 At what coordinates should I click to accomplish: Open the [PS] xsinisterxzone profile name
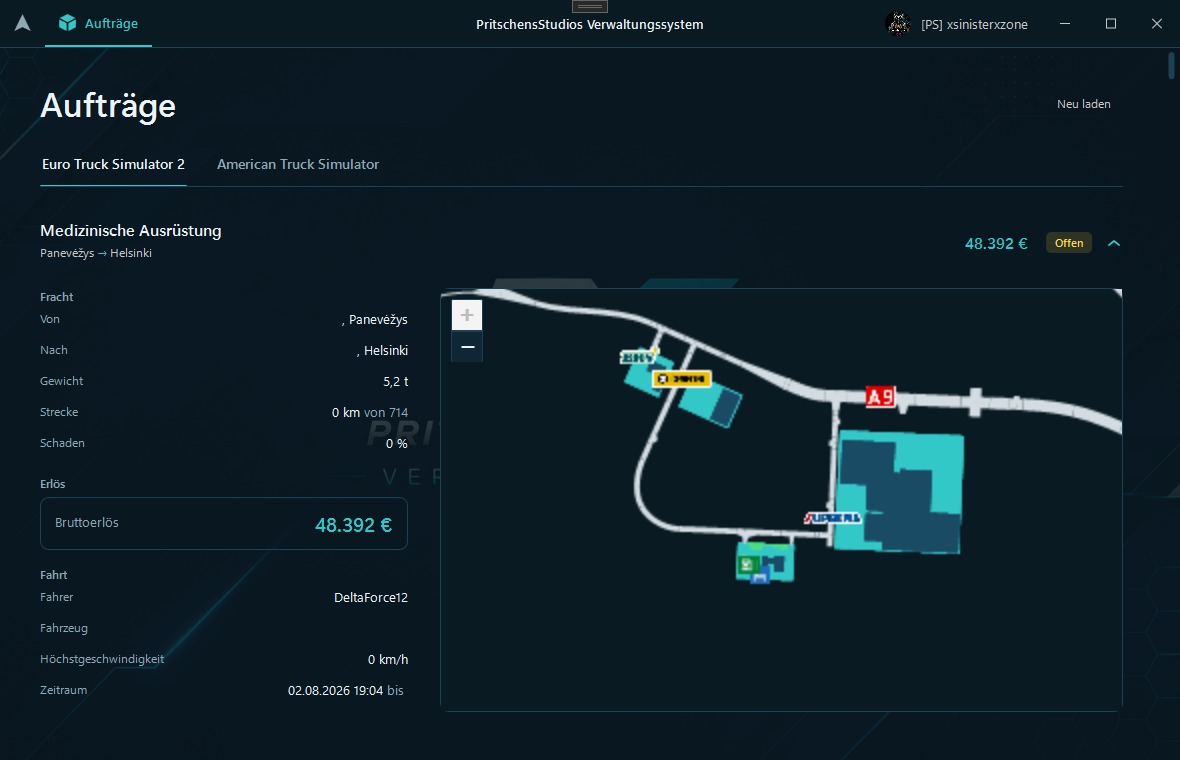point(974,24)
